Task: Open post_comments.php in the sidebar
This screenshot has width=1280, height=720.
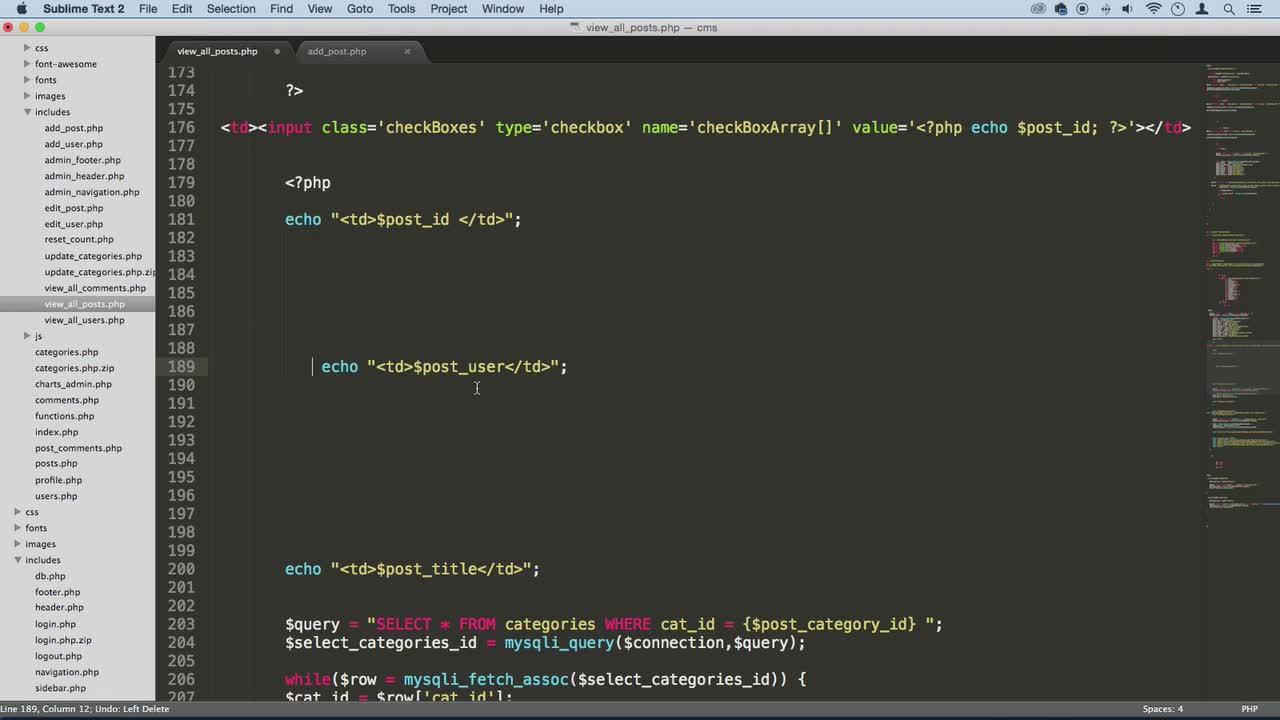Action: (78, 448)
